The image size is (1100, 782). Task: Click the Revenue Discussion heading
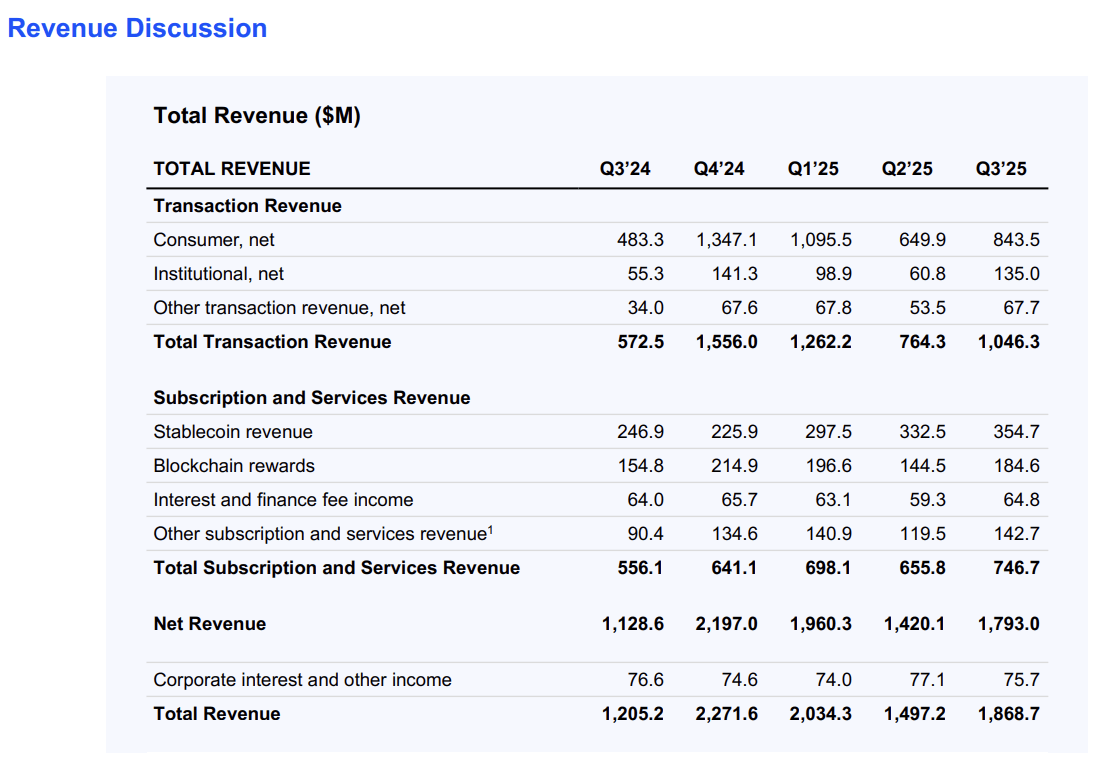pos(137,28)
